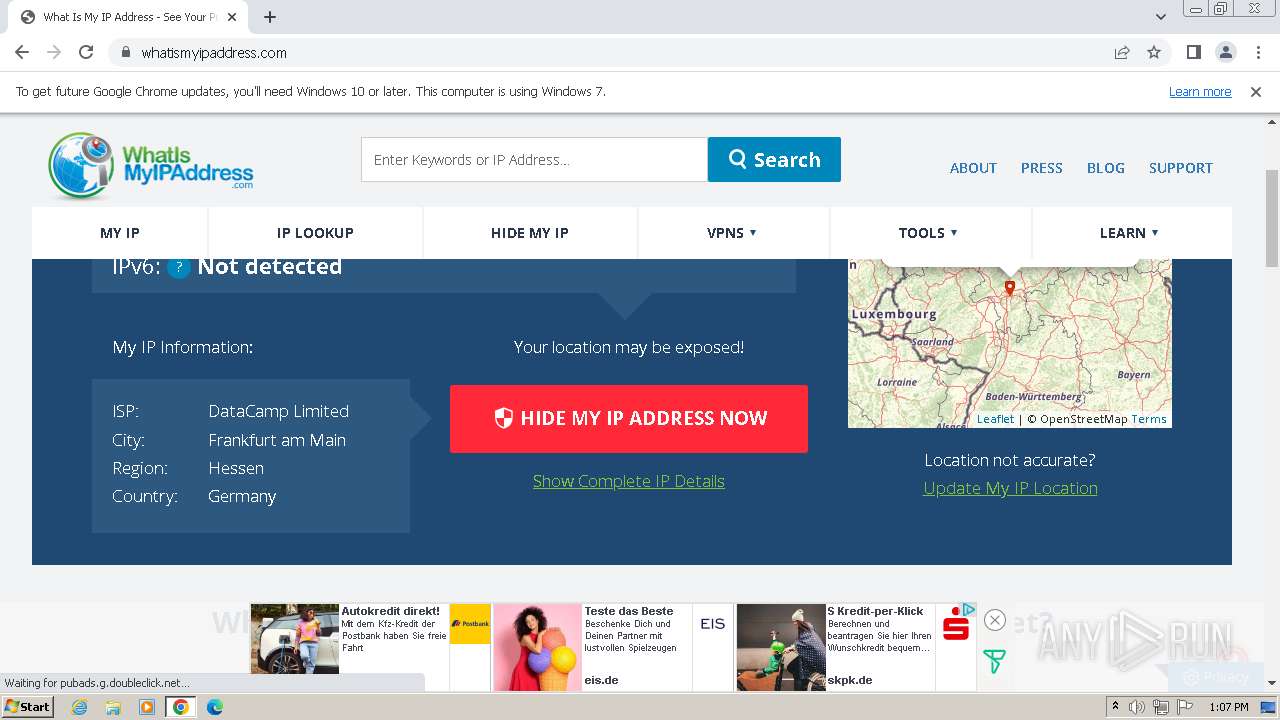
Task: Open the skpk.de S Kredit-per-Klick ad
Action: point(855,647)
